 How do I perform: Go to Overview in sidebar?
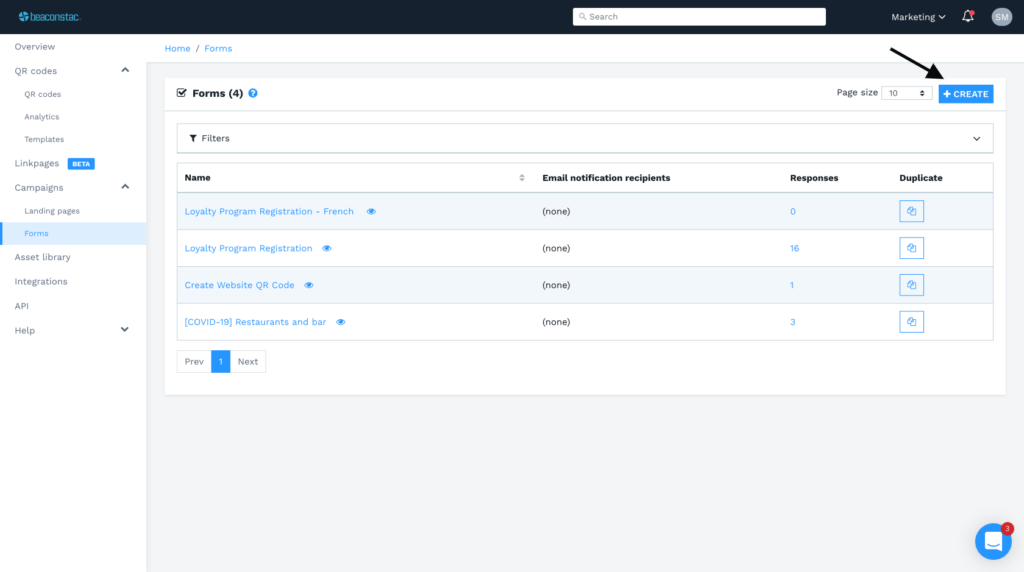[x=35, y=47]
